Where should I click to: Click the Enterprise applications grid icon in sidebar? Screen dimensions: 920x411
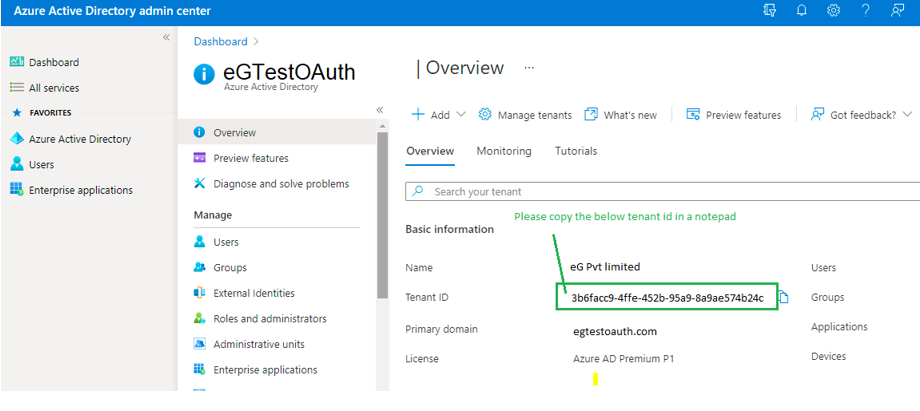point(17,190)
